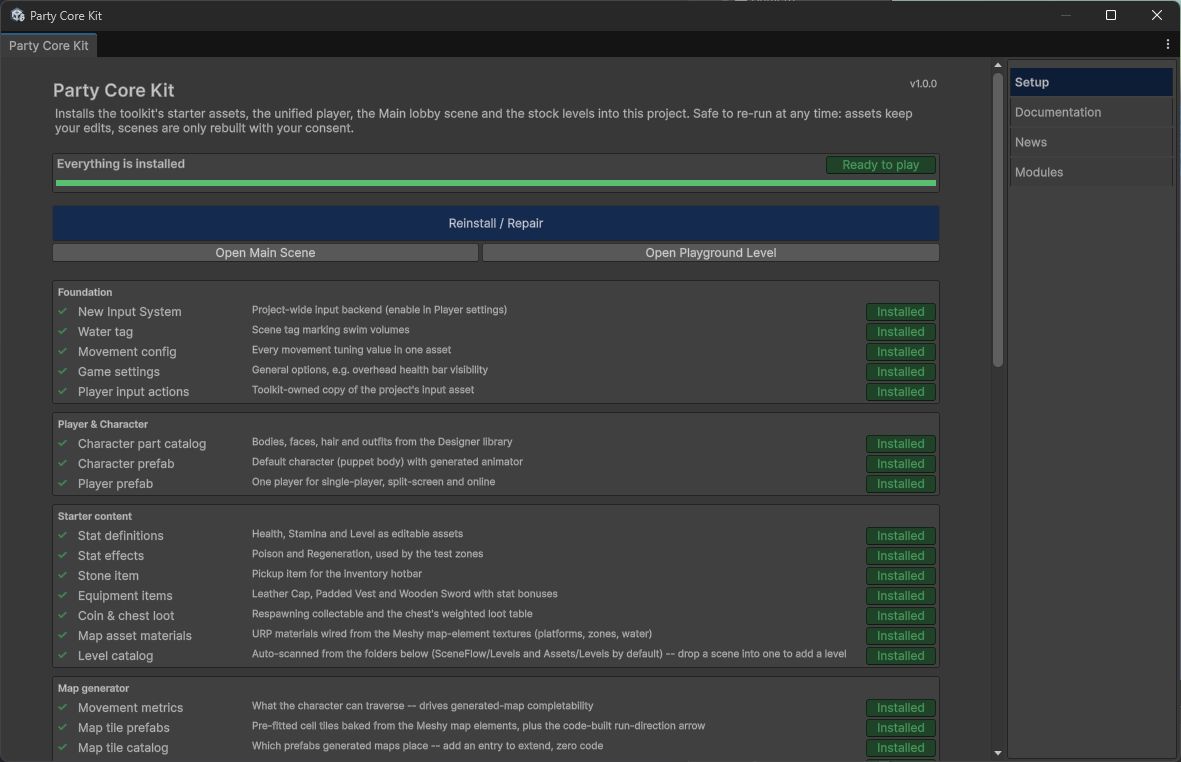This screenshot has width=1181, height=762.
Task: Click checkmark icon beside New Input System
Action: (63, 311)
